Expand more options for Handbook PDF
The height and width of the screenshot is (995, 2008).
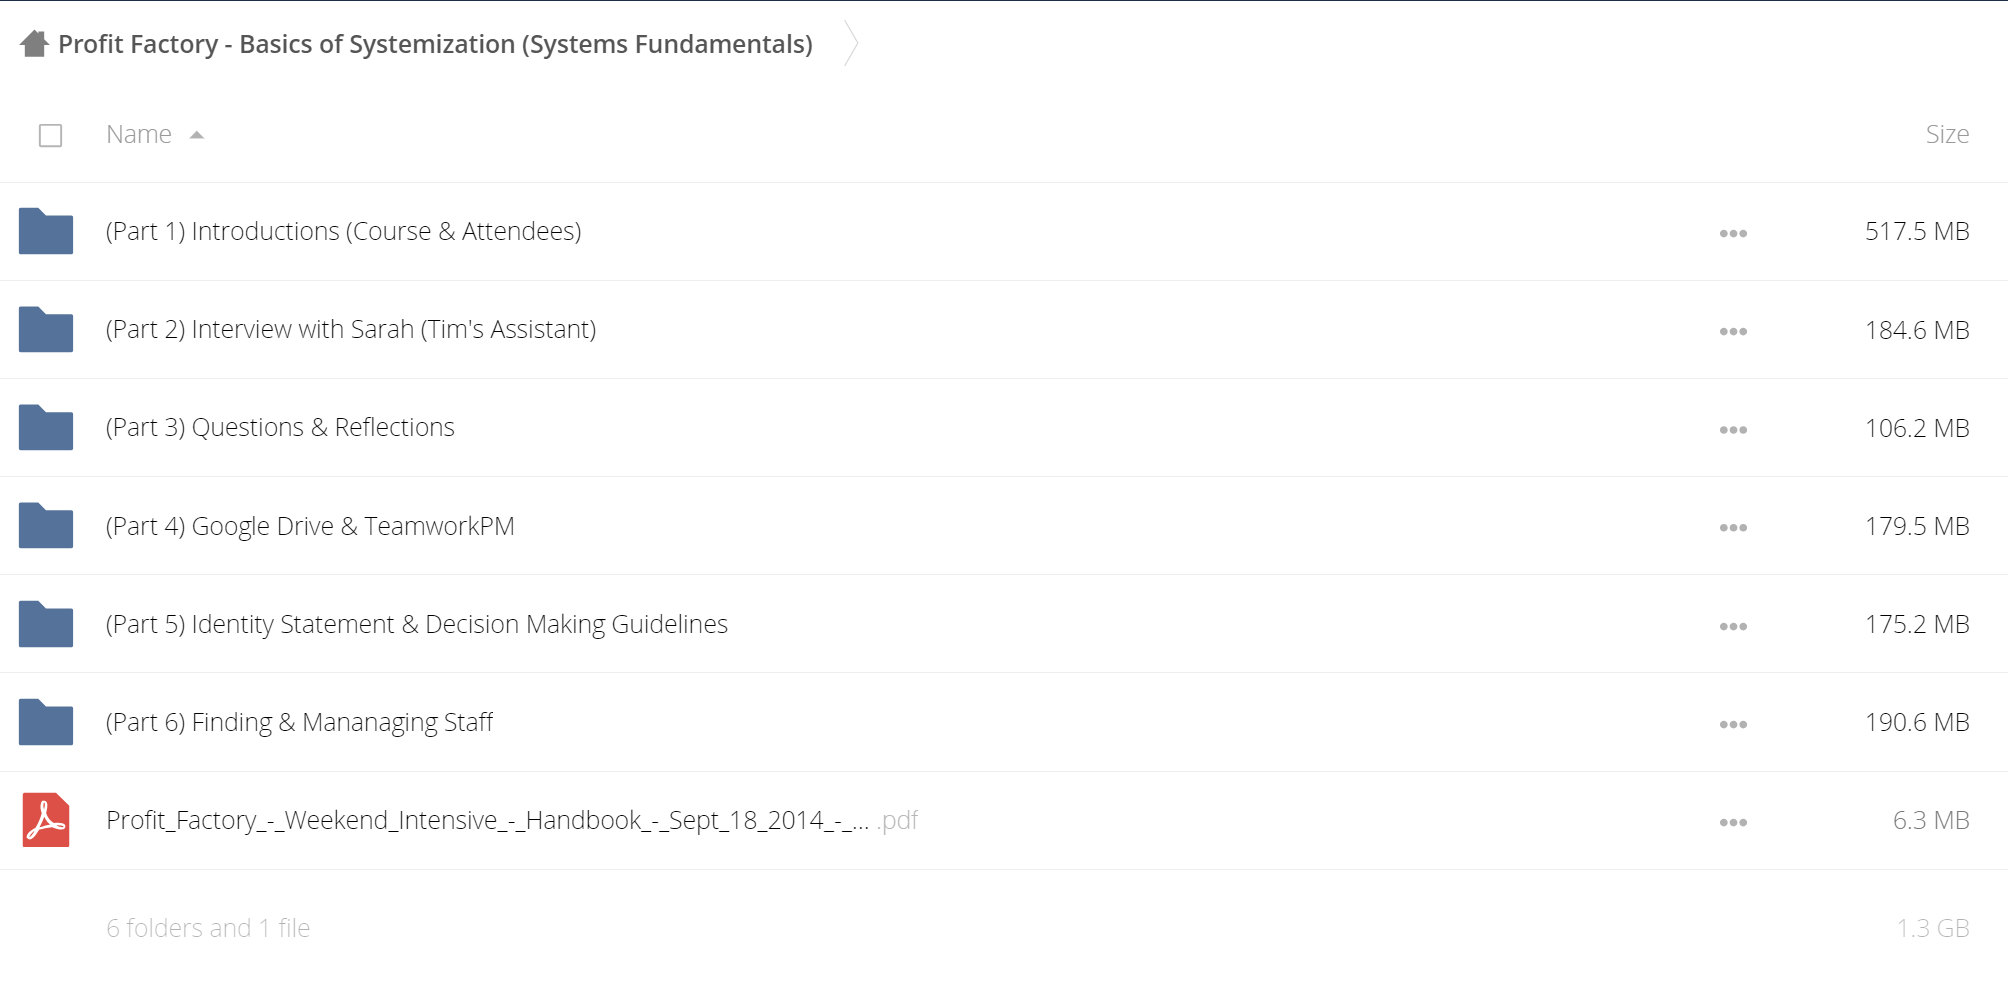(x=1733, y=822)
